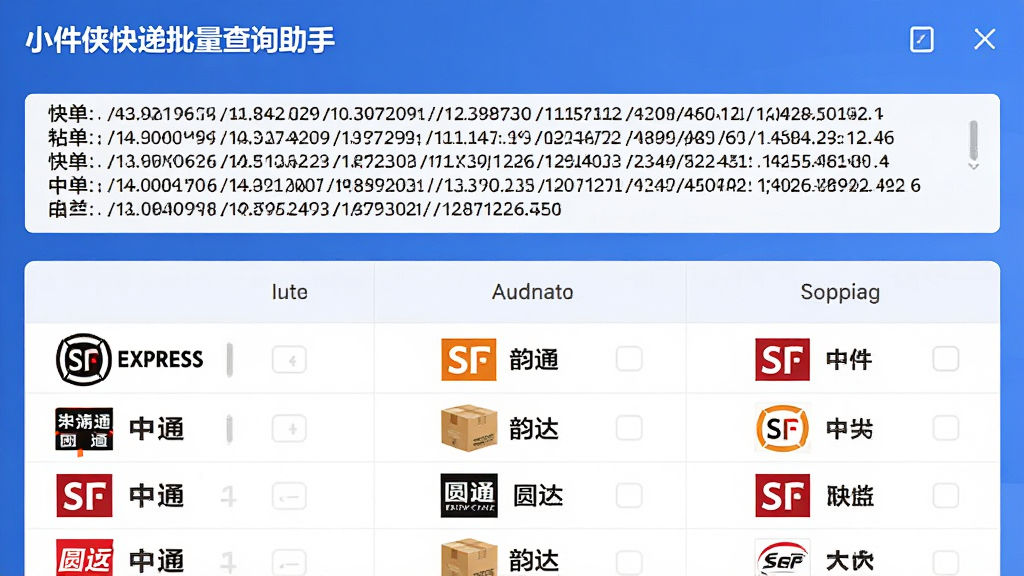
Task: Tick the checkbox for 圆达
Action: (x=629, y=495)
